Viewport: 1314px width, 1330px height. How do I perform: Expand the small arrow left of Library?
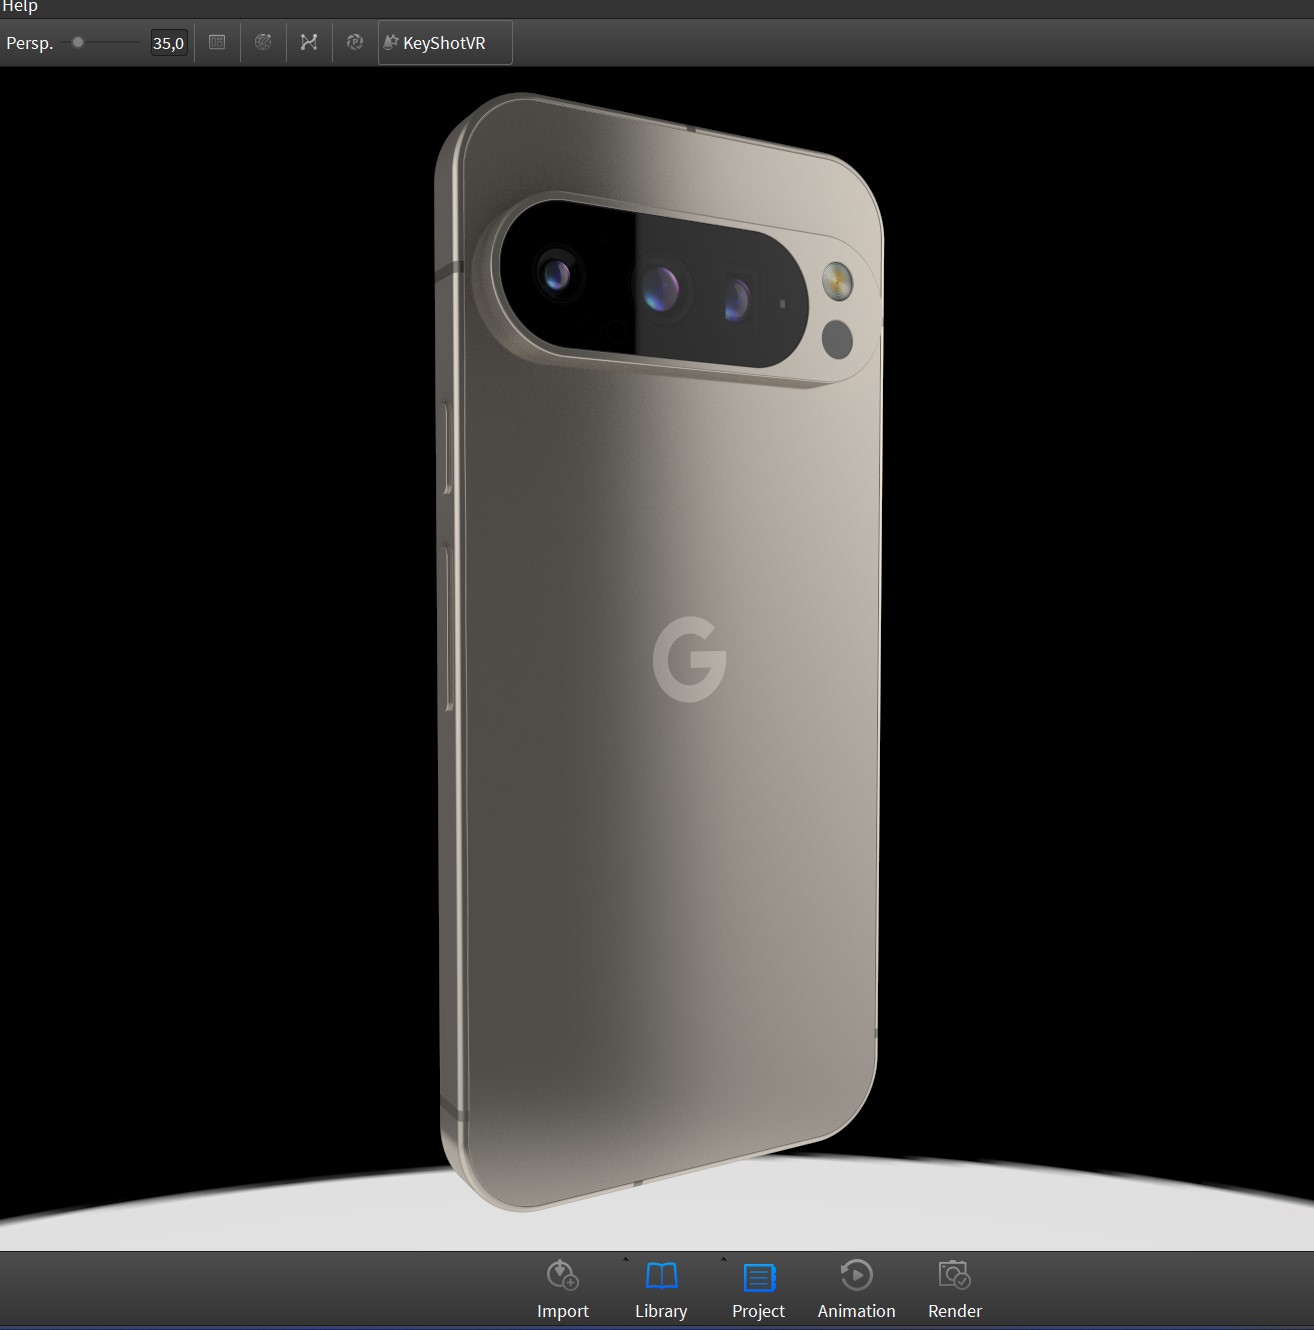tap(626, 1259)
